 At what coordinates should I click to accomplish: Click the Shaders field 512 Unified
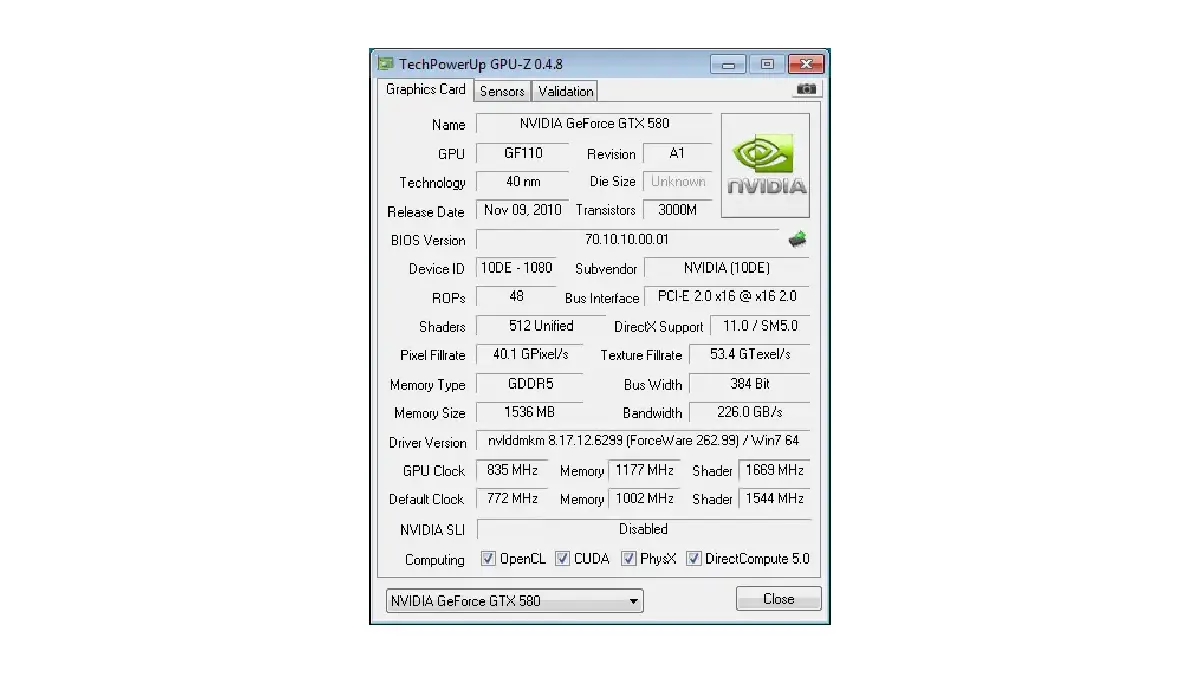pos(541,326)
